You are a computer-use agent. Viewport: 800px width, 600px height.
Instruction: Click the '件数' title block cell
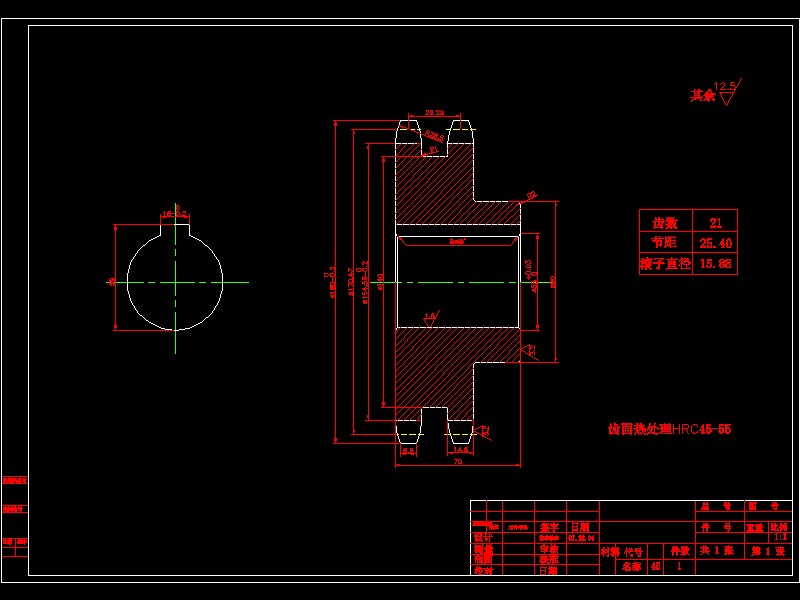(x=680, y=551)
